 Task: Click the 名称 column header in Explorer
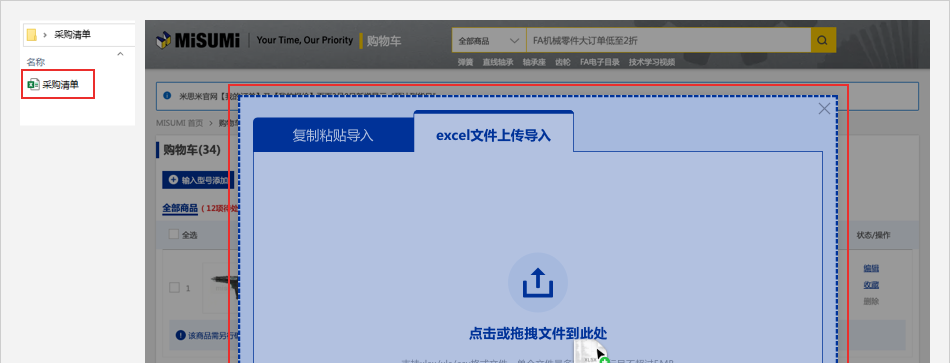[x=36, y=62]
